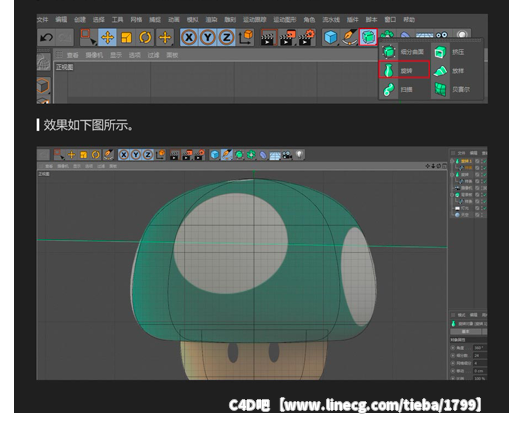This screenshot has height=424, width=515.
Task: Click the 角度 360° value field
Action: 480,348
